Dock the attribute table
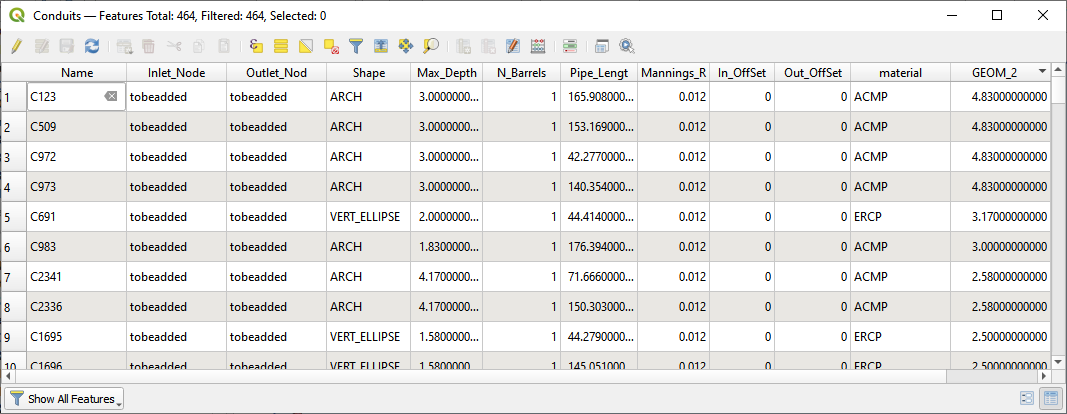1067x414 pixels. (x=602, y=46)
